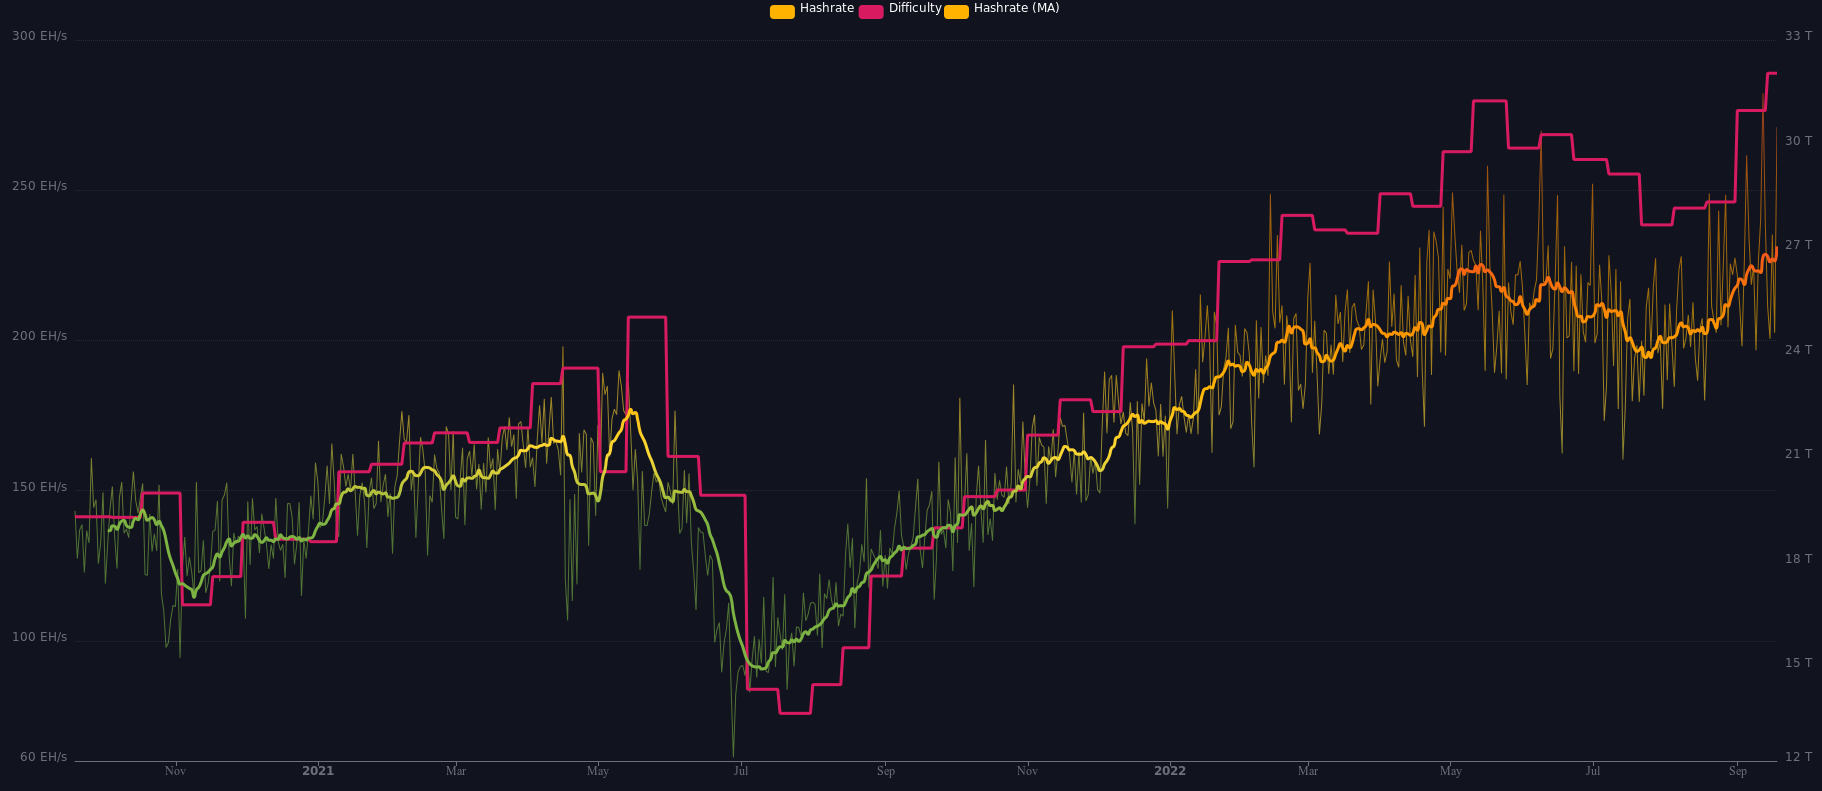
Task: Select the 27 T difficulty axis label
Action: (x=1798, y=245)
